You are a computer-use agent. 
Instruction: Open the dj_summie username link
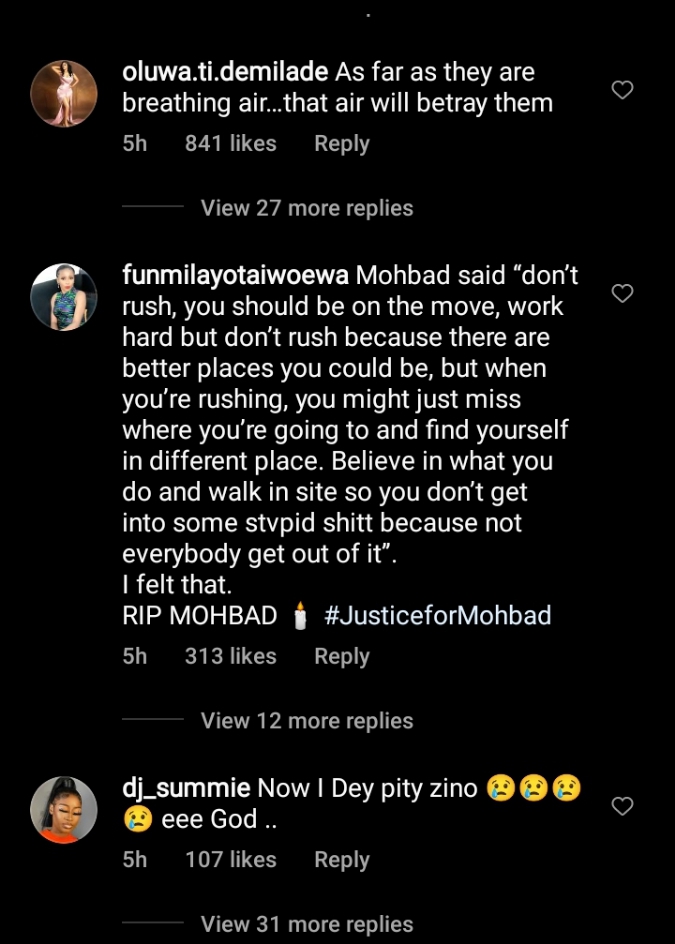click(x=186, y=788)
